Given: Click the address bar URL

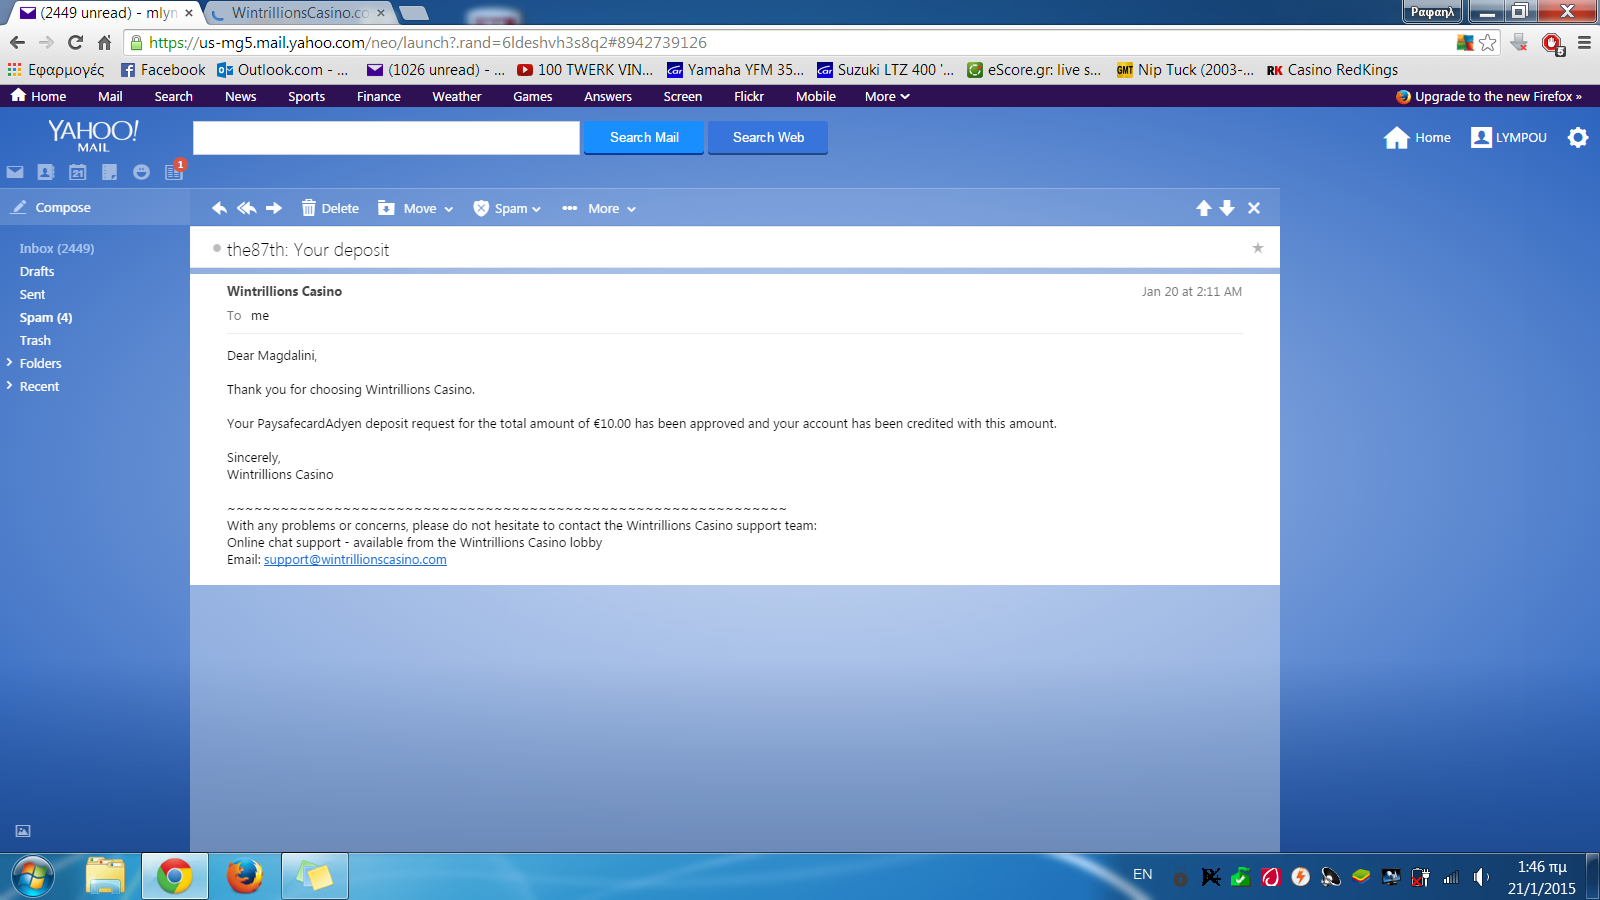Looking at the screenshot, I should point(428,42).
